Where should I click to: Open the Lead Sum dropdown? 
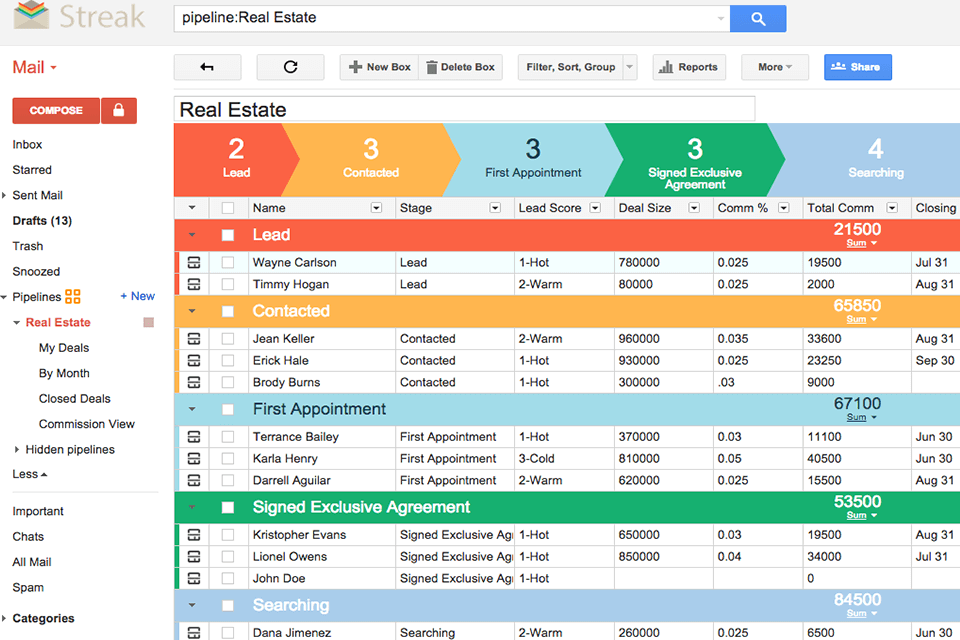click(861, 243)
